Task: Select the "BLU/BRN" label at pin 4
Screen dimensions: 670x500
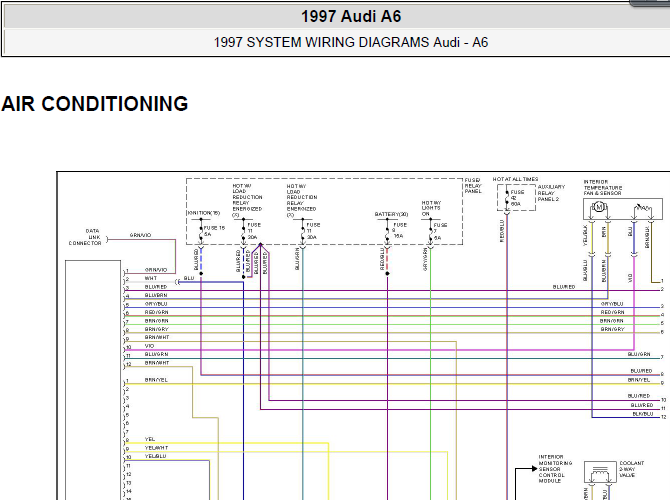Action: click(156, 295)
